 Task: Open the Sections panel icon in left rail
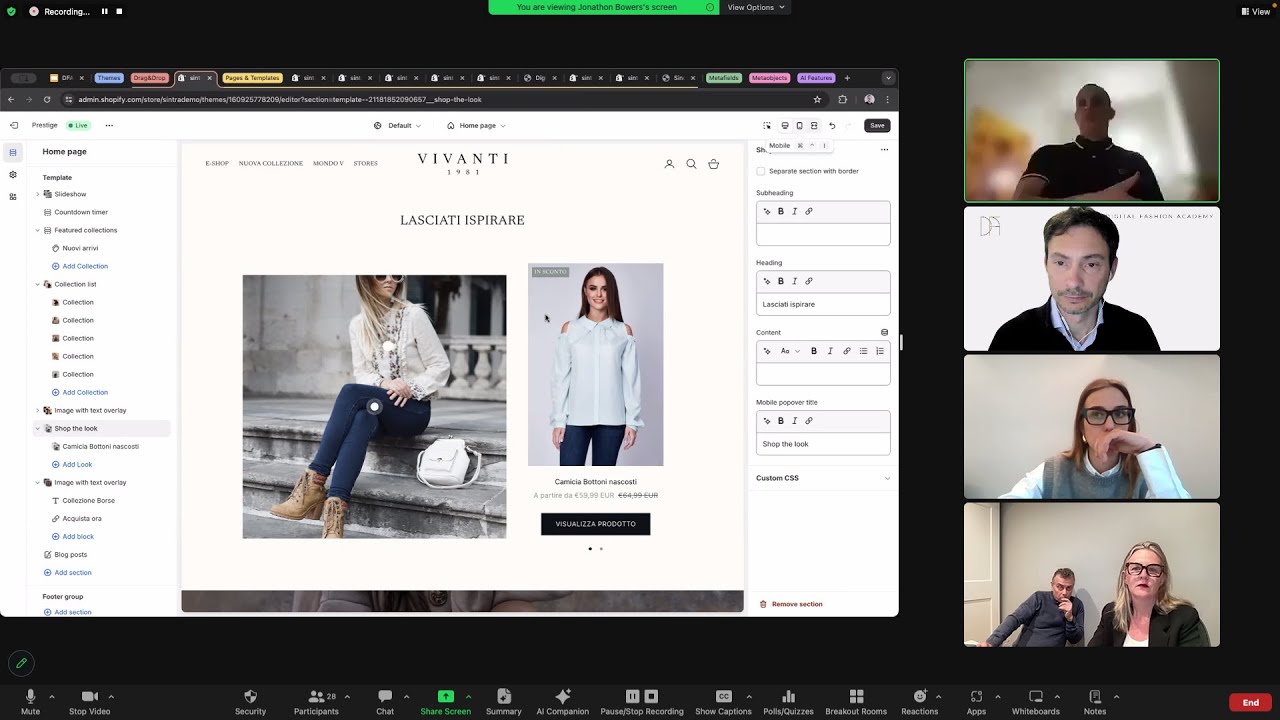(x=13, y=152)
